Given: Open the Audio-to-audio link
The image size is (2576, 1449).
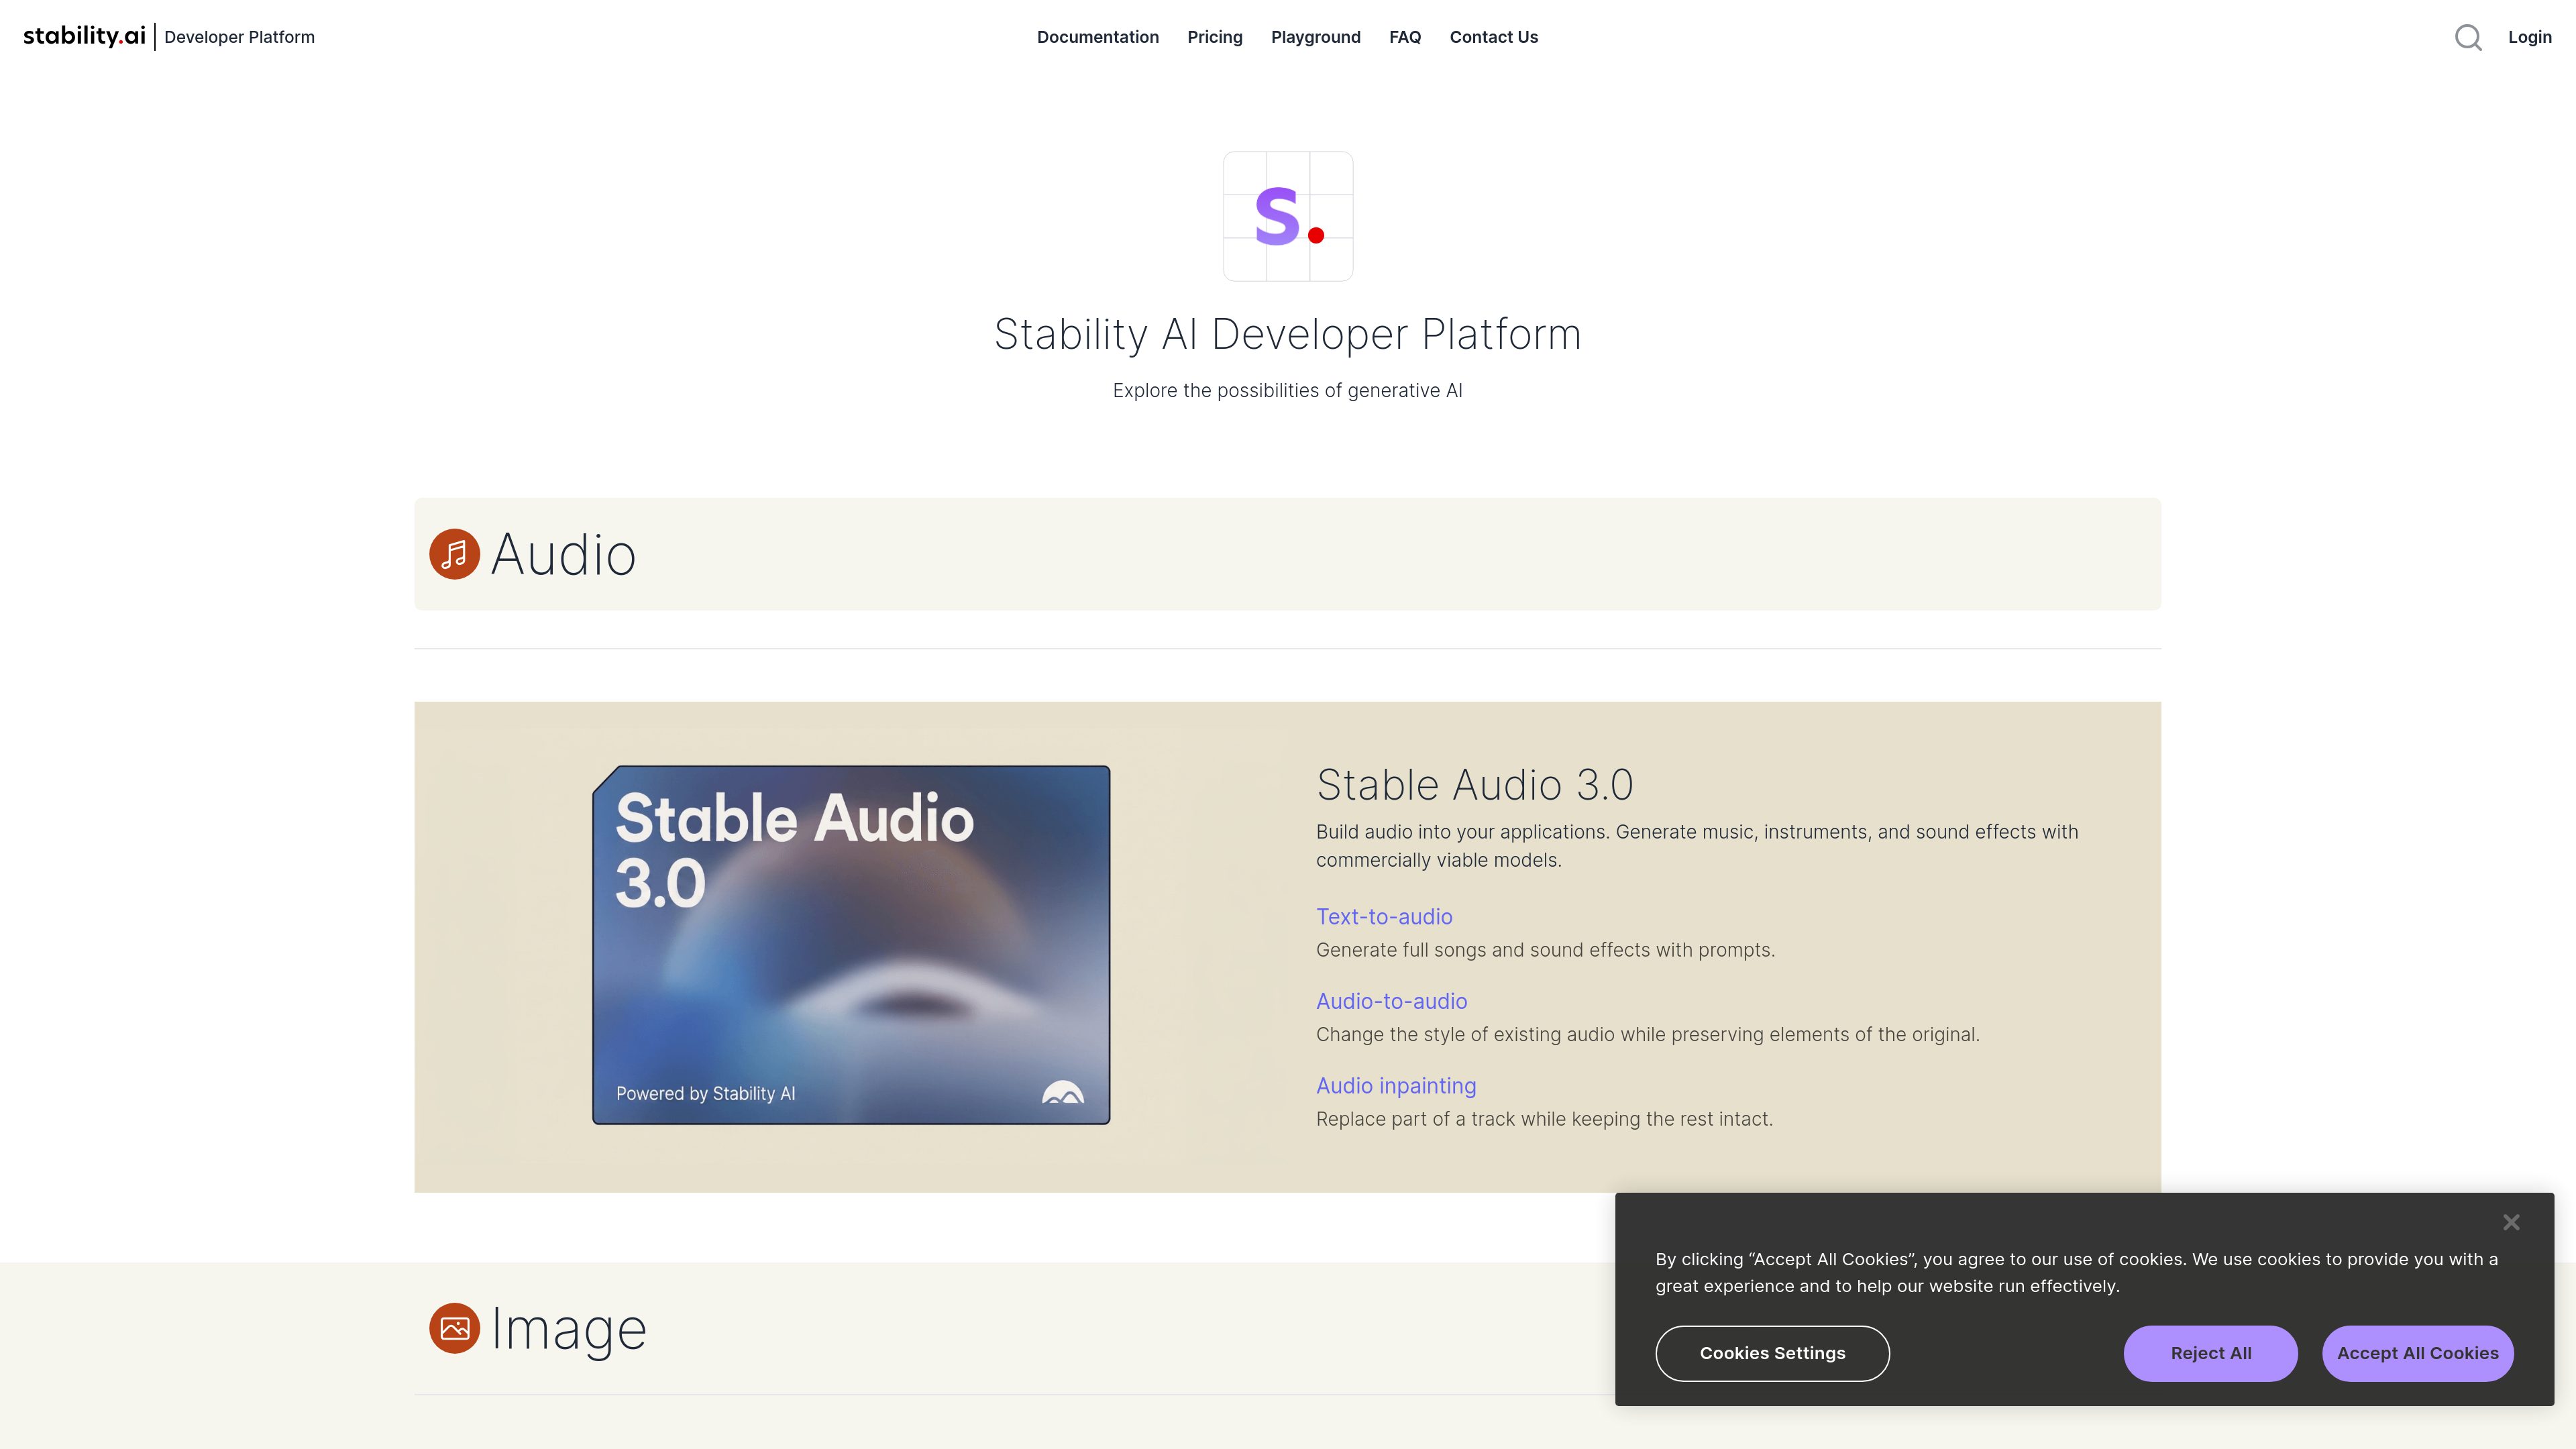Looking at the screenshot, I should point(1392,1001).
